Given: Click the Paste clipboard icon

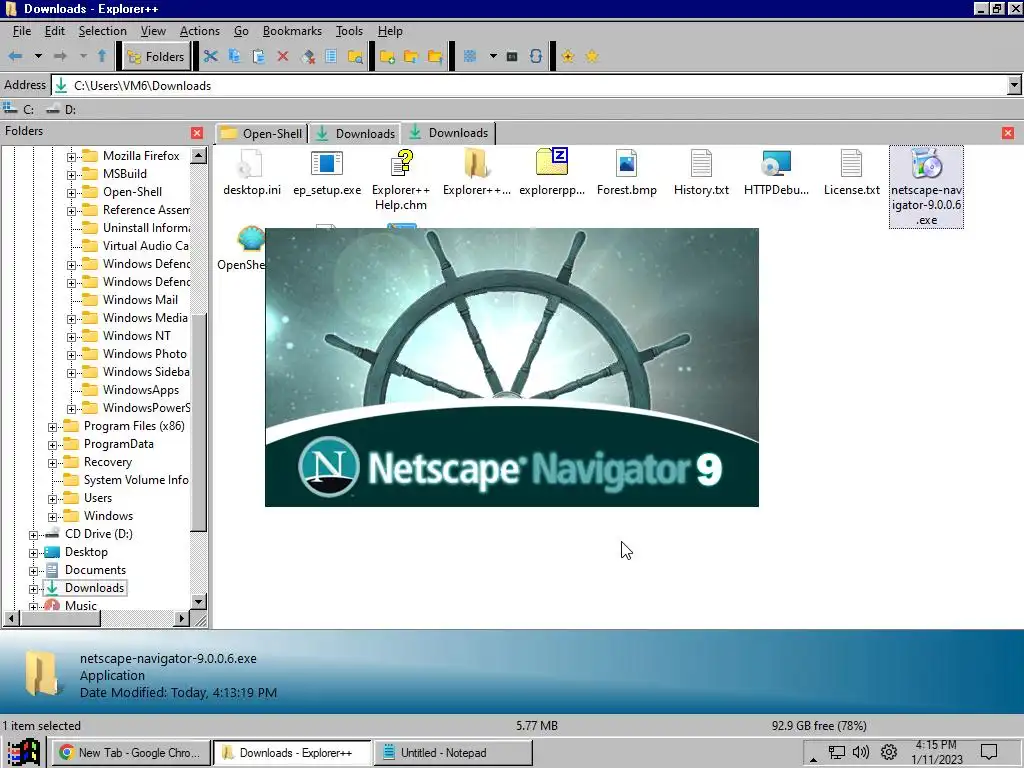Looking at the screenshot, I should 259,56.
